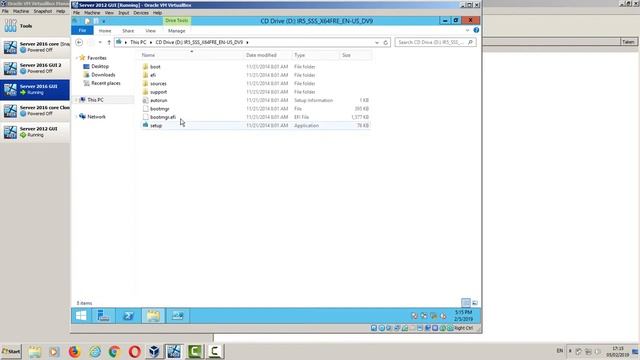Click breadcrumb arrow after This PC
Image resolution: width=640 pixels, height=360 pixels.
tap(151, 42)
